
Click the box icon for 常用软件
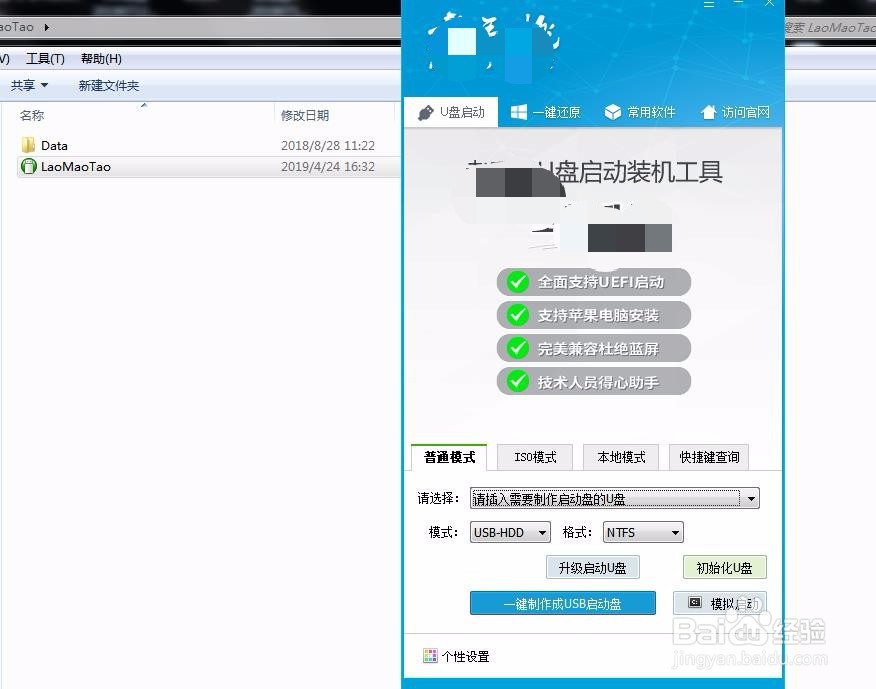[x=613, y=112]
